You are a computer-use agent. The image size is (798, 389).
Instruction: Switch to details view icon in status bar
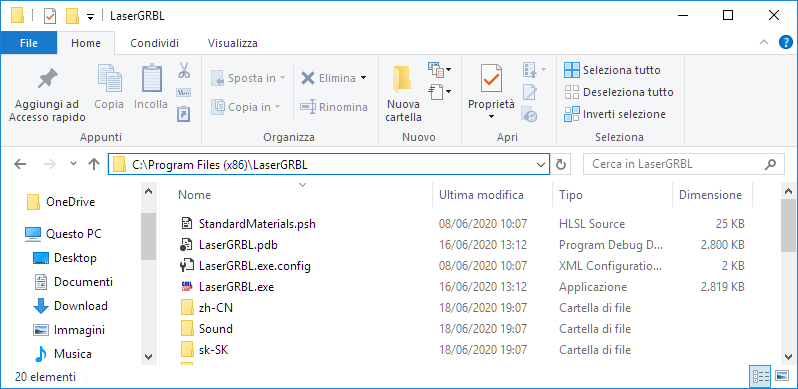coord(761,376)
